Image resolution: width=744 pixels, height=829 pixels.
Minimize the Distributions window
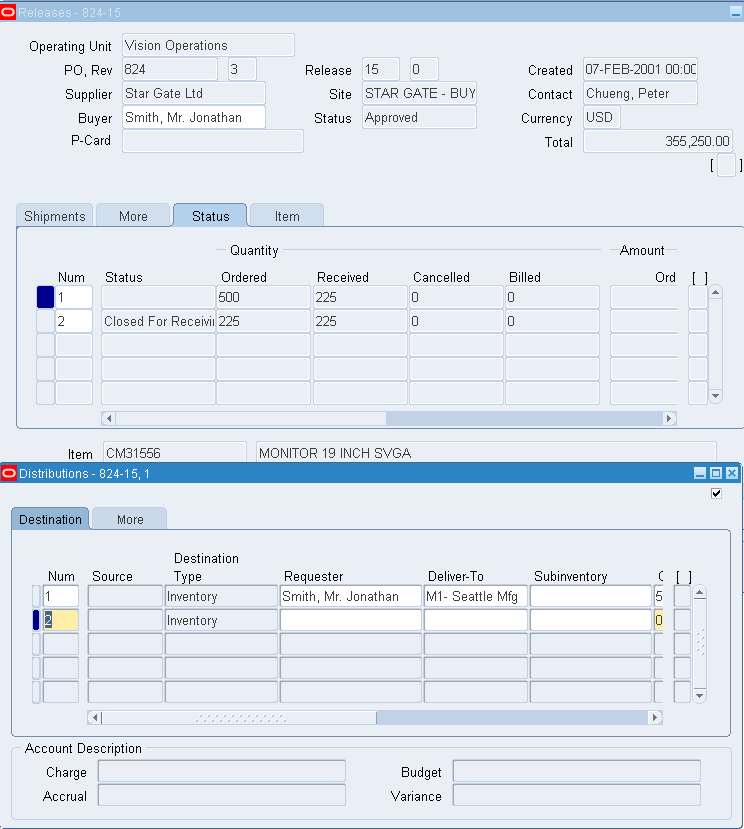(701, 473)
